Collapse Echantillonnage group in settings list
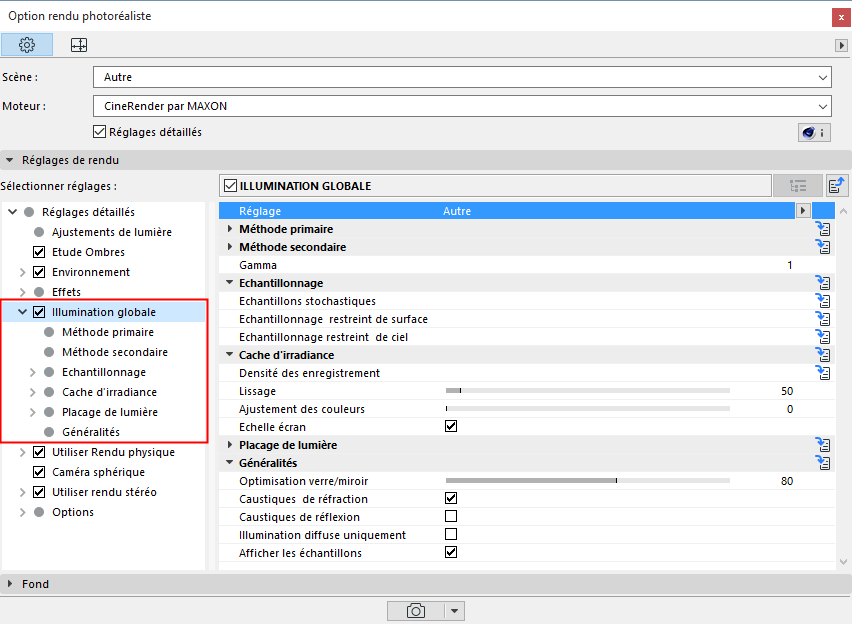 point(229,283)
